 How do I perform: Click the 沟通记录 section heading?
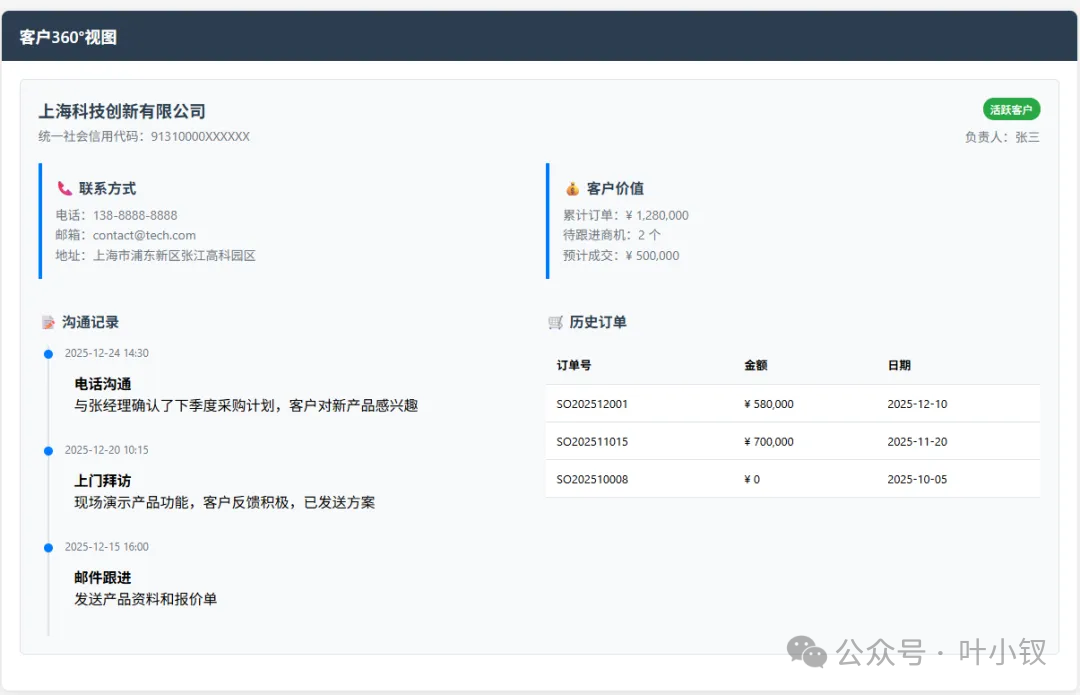point(90,322)
